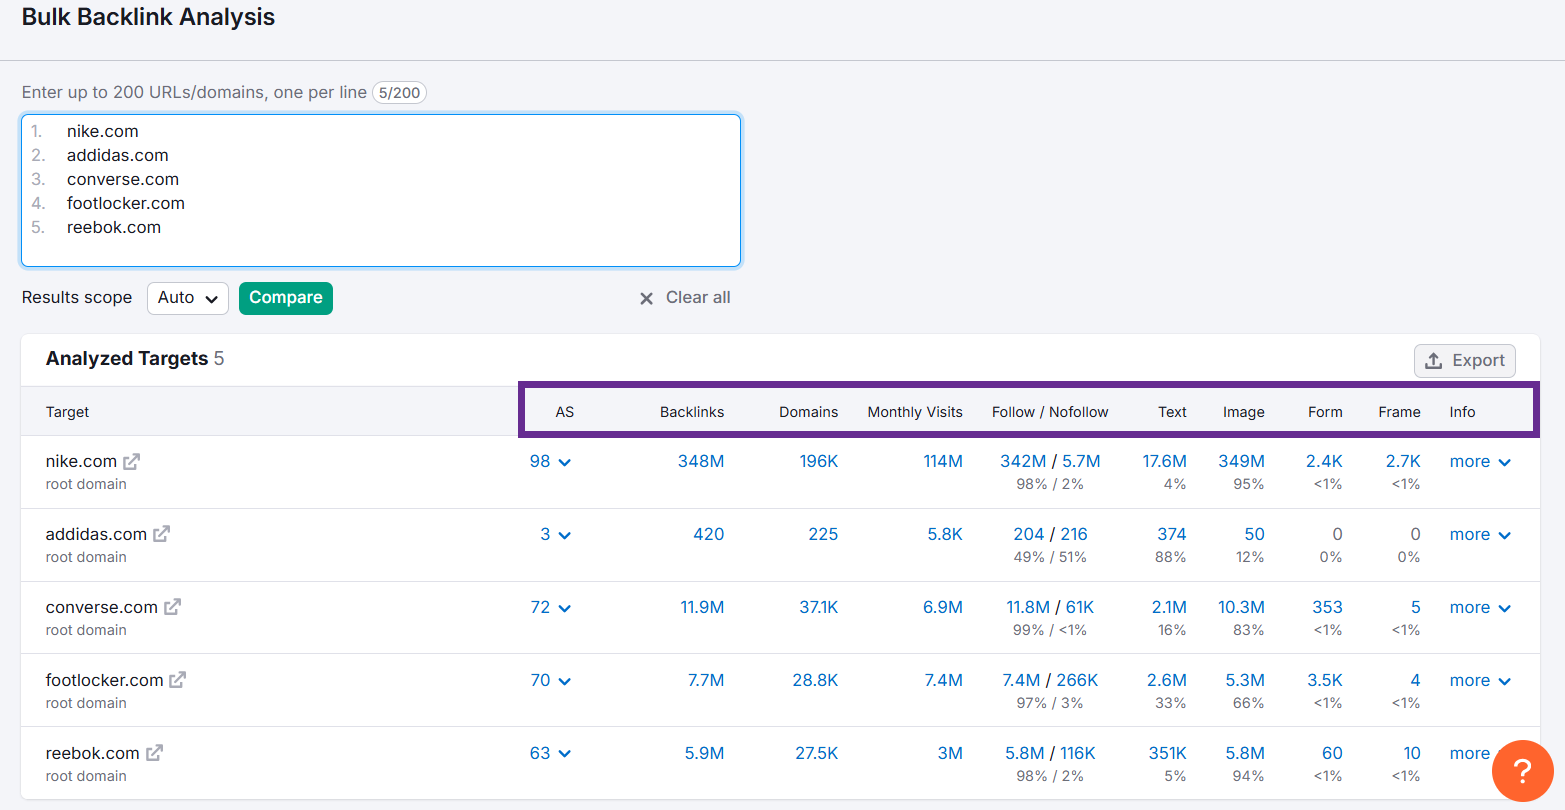Expand AS score 98 for nike.com
This screenshot has height=810, width=1565.
pos(550,461)
